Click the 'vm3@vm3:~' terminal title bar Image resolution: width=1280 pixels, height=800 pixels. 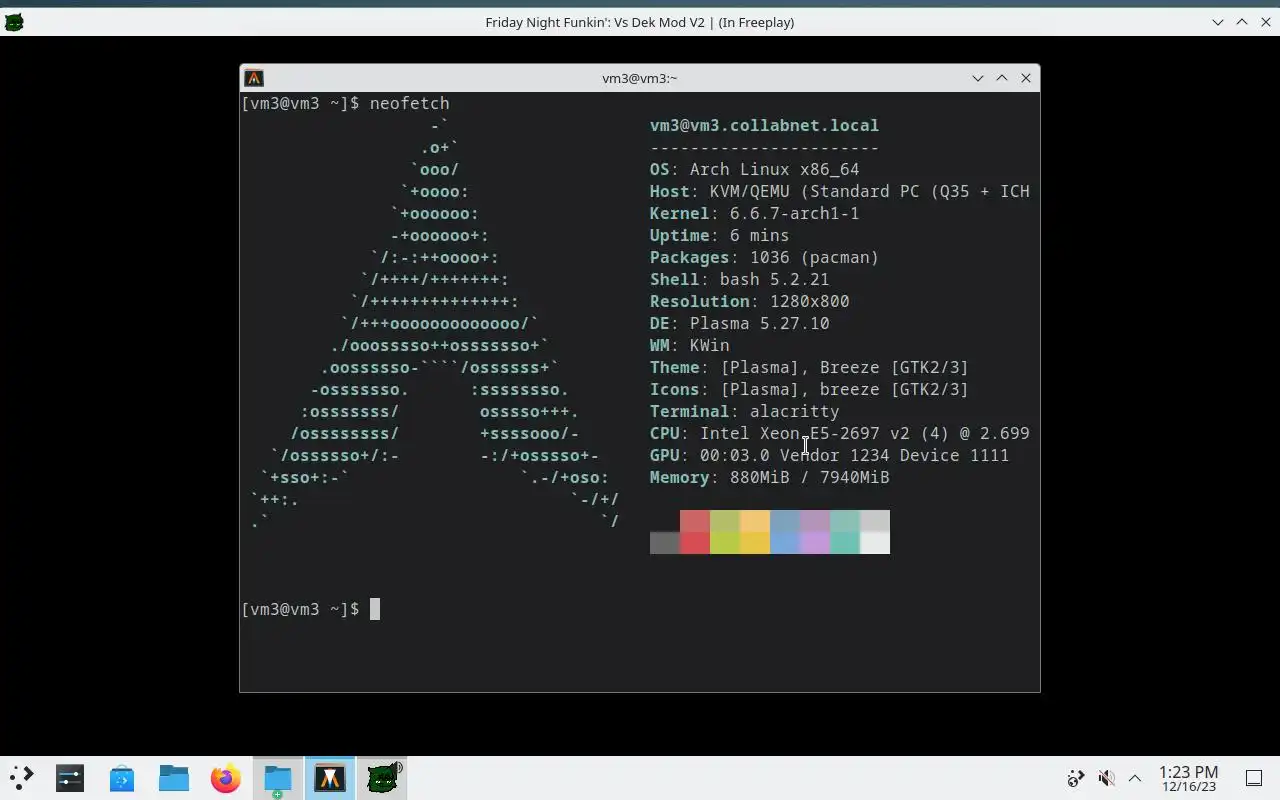click(x=640, y=78)
